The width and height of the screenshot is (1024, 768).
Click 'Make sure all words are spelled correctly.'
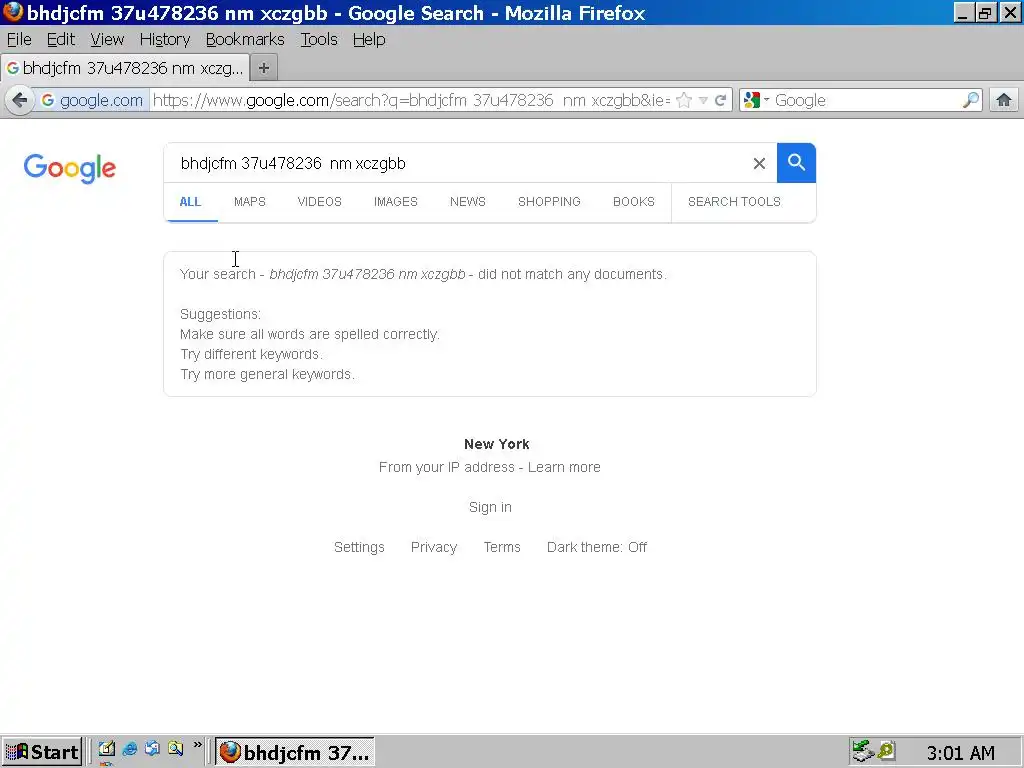[310, 334]
